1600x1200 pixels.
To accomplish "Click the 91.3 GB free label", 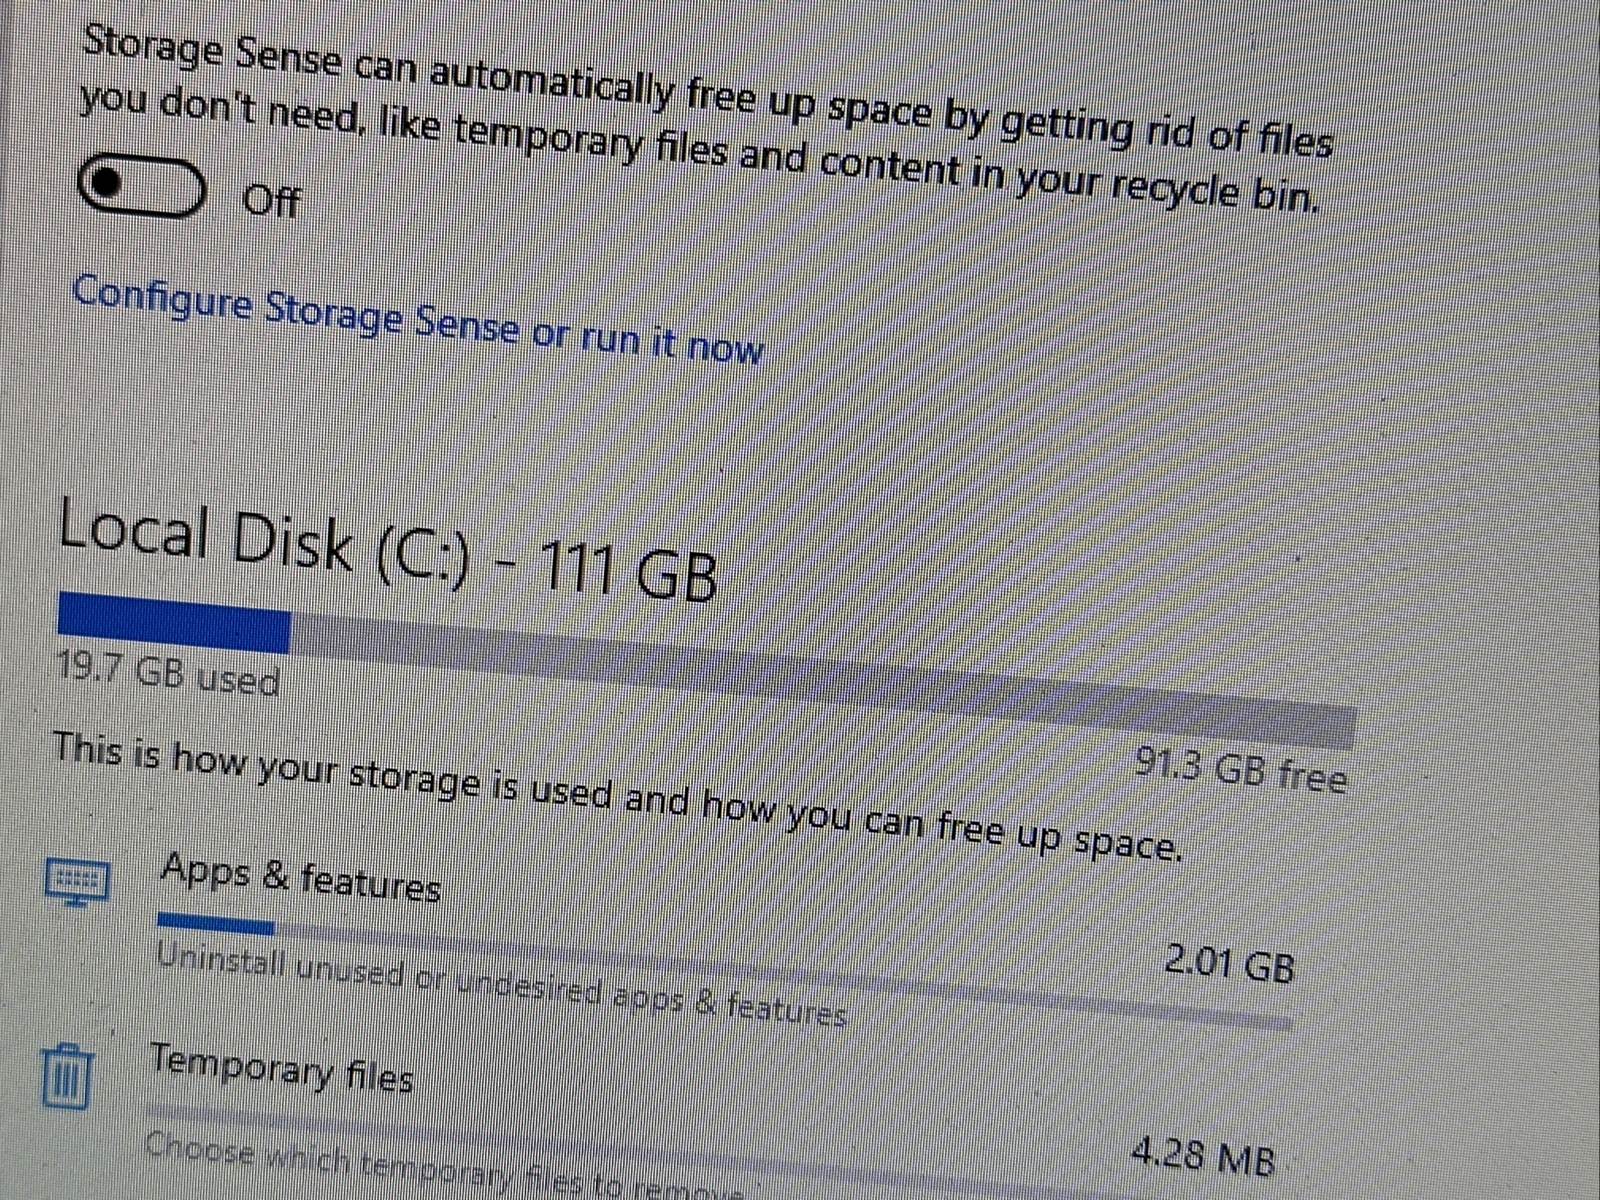I will [1242, 770].
